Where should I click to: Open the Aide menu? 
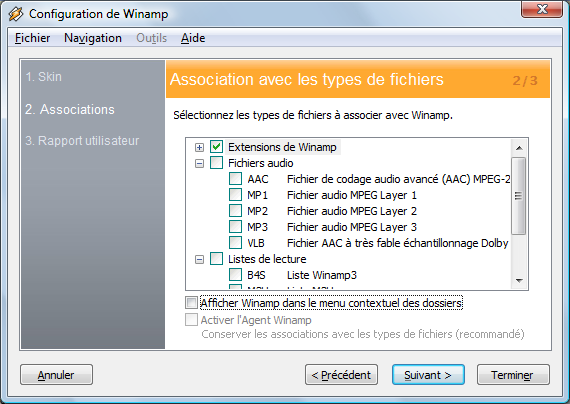[193, 38]
